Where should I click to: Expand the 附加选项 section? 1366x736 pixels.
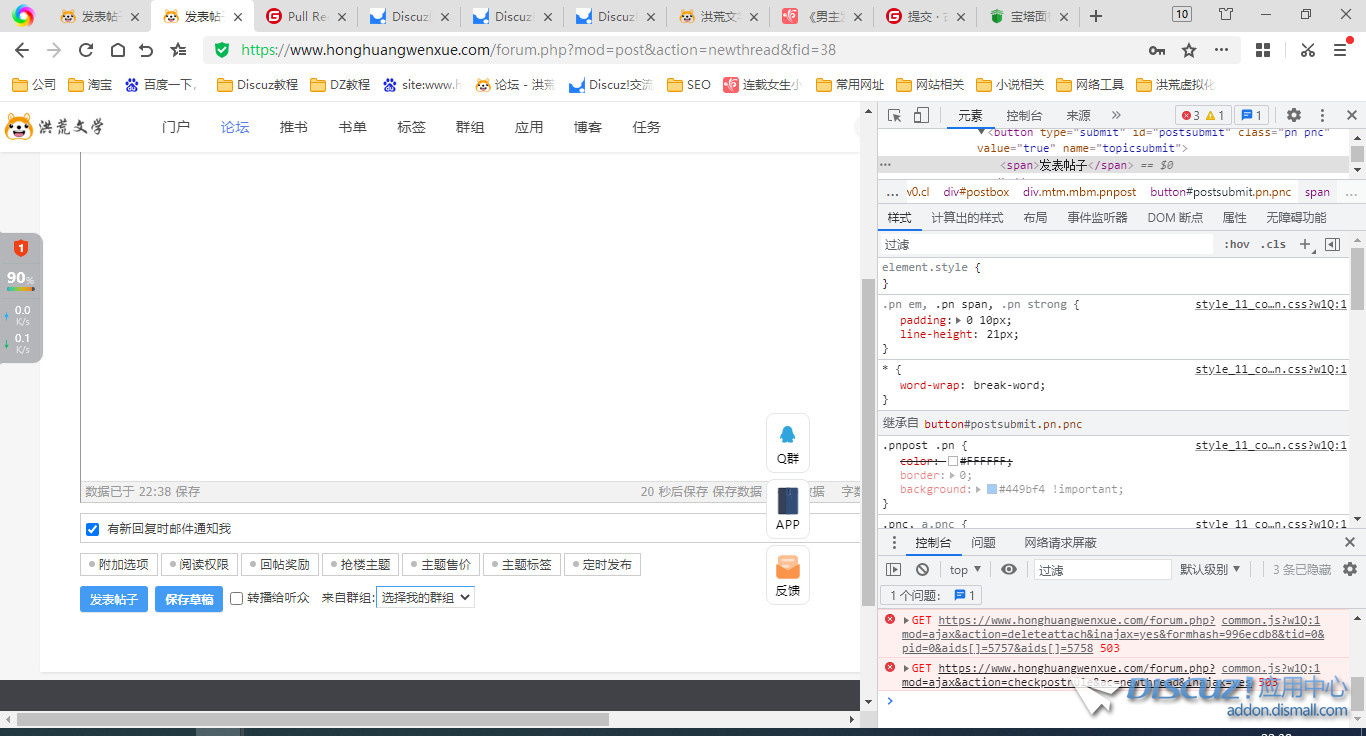click(119, 564)
